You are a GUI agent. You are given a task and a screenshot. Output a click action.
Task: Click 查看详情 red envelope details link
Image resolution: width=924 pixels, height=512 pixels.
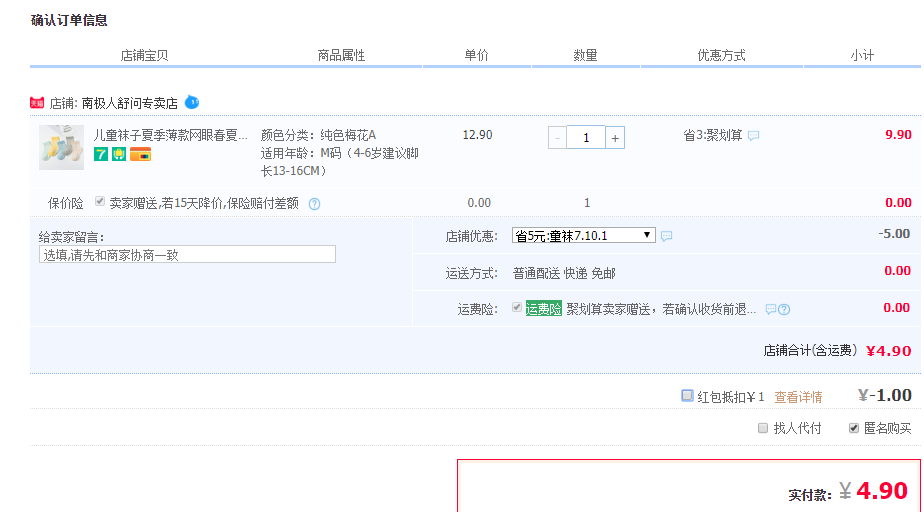798,397
